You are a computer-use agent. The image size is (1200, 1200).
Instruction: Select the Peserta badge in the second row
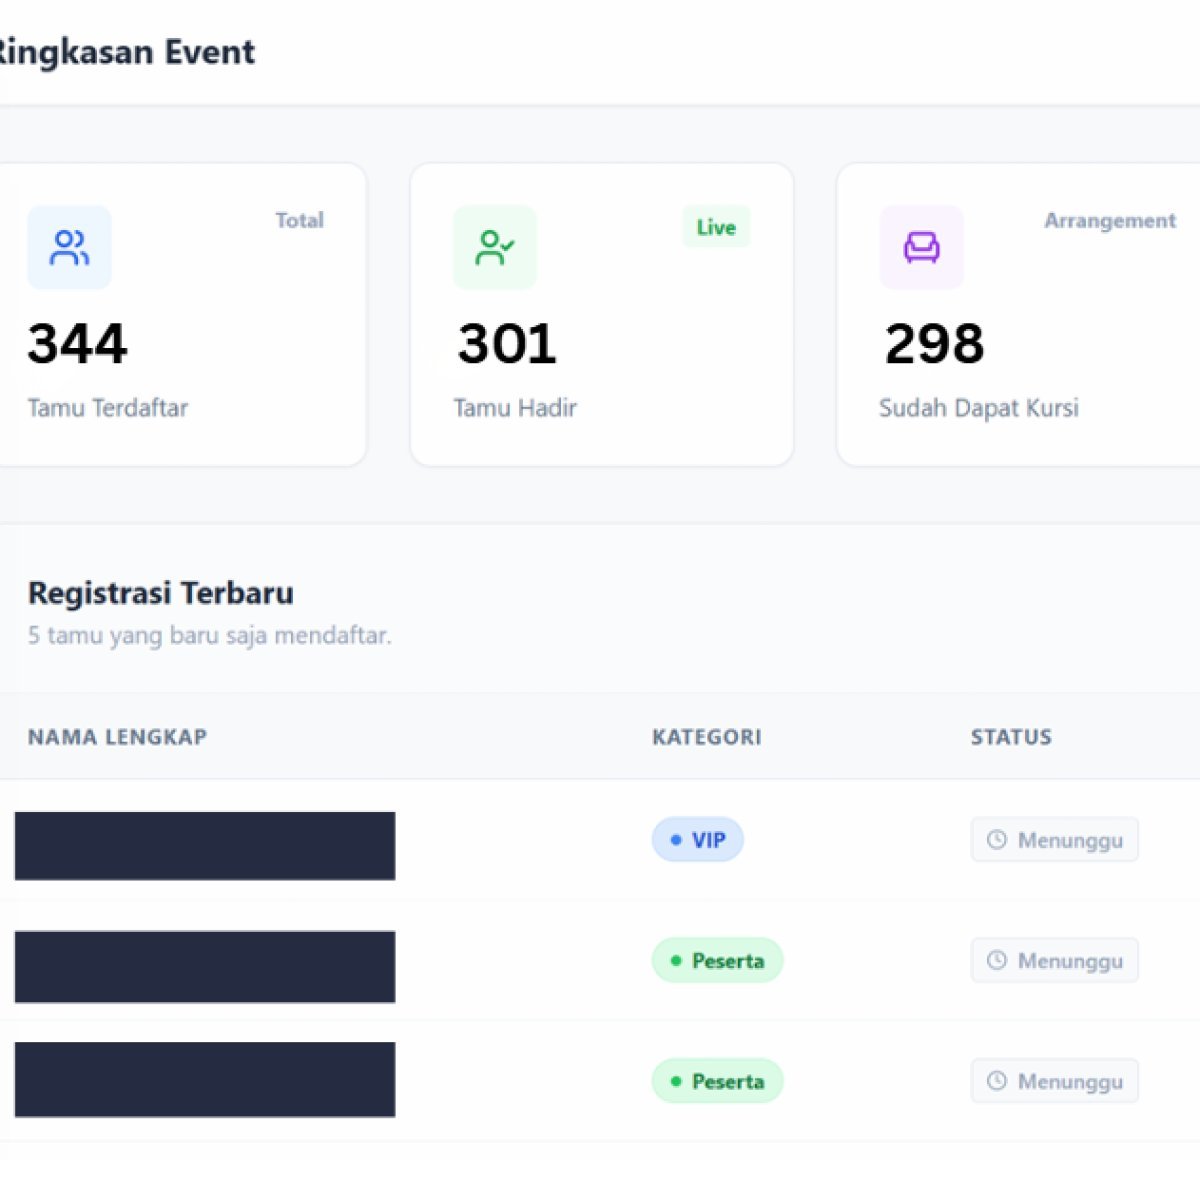tap(717, 960)
